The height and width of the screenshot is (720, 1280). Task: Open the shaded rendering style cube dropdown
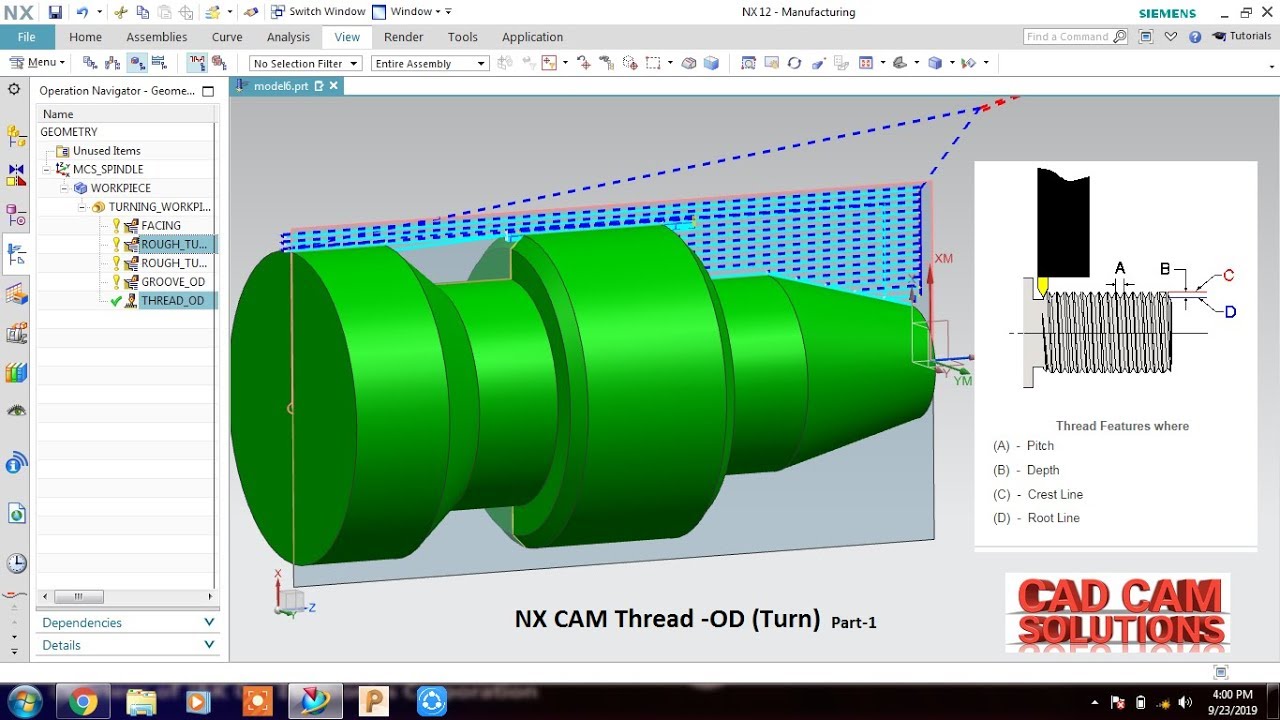(935, 63)
